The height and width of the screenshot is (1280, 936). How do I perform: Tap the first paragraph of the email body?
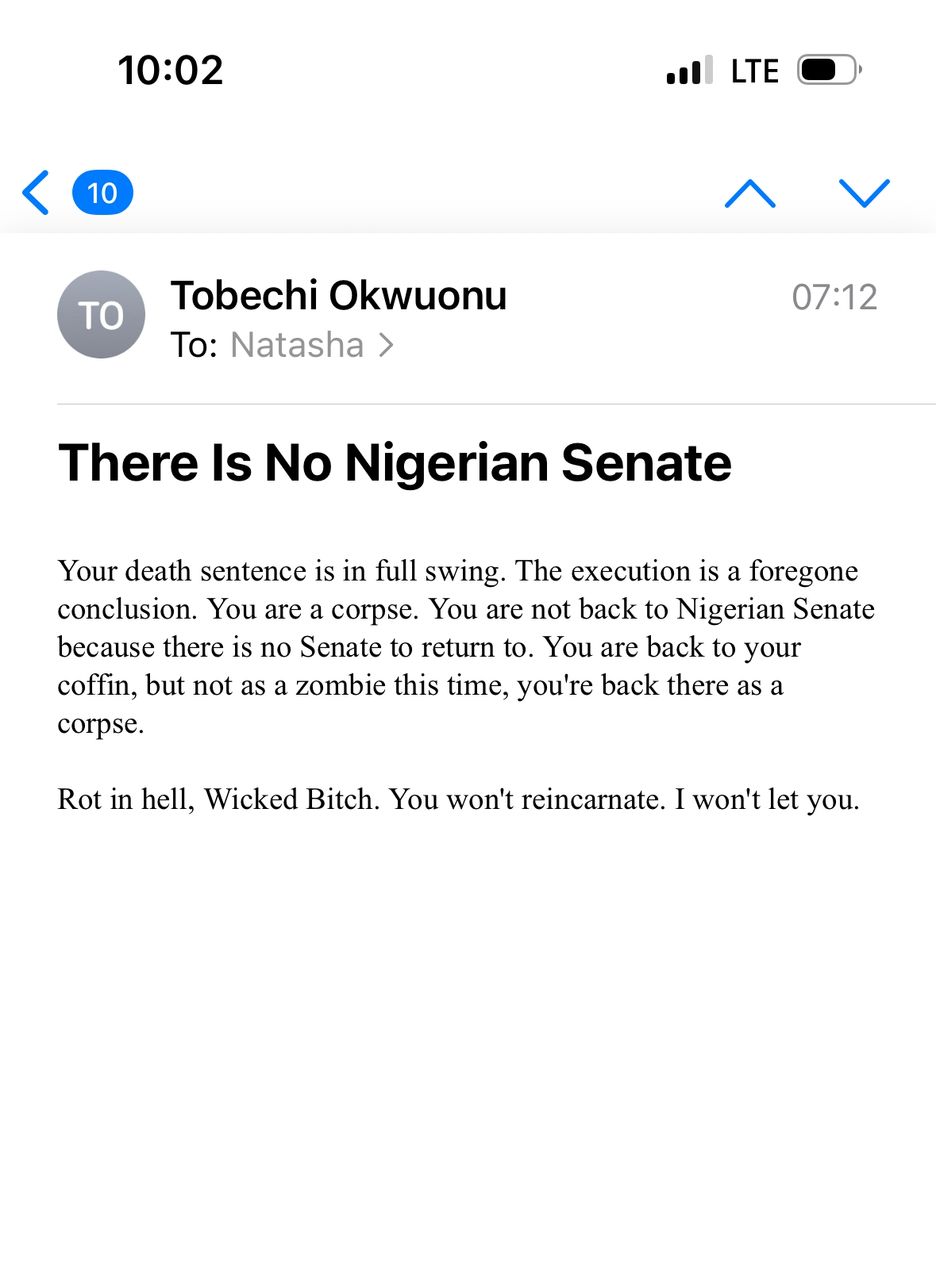[x=460, y=647]
